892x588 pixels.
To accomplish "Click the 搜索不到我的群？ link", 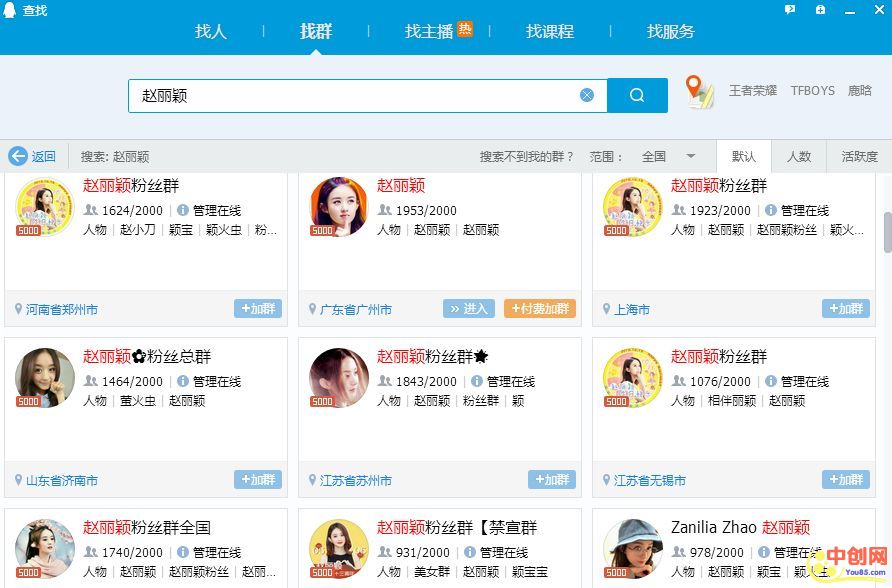I will (527, 156).
